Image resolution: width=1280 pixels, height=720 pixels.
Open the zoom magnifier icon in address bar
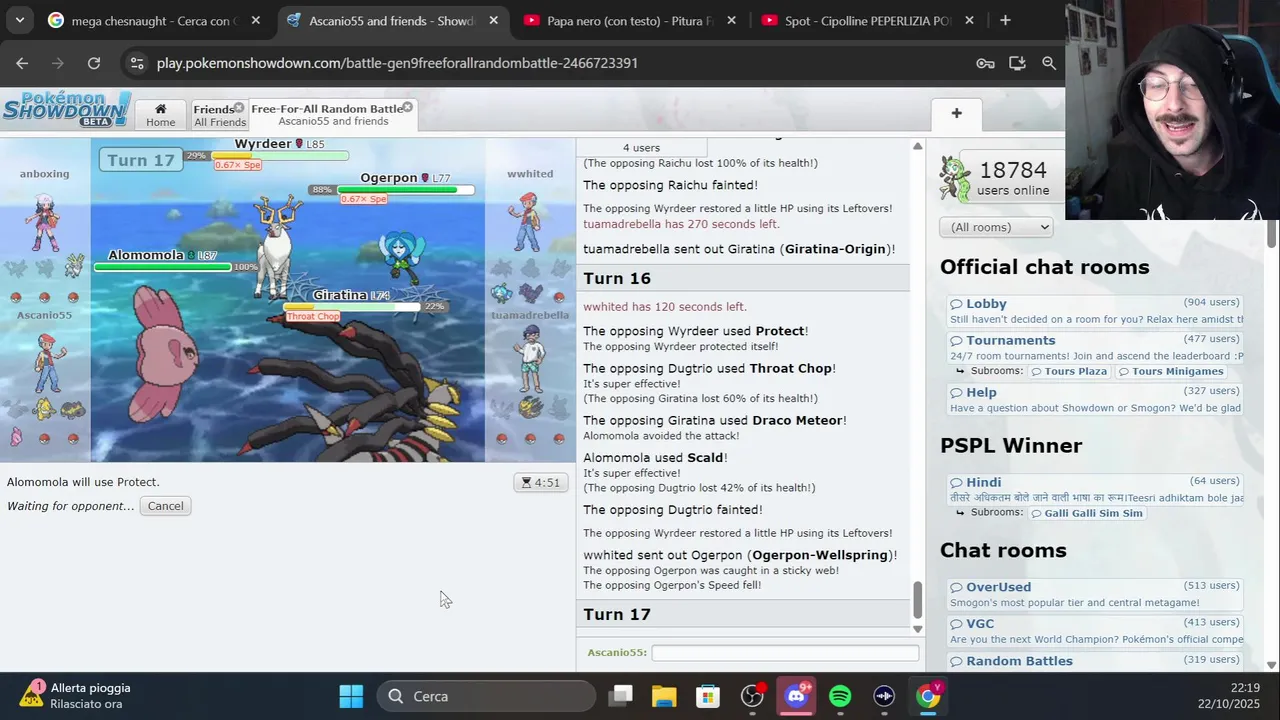tap(1049, 63)
